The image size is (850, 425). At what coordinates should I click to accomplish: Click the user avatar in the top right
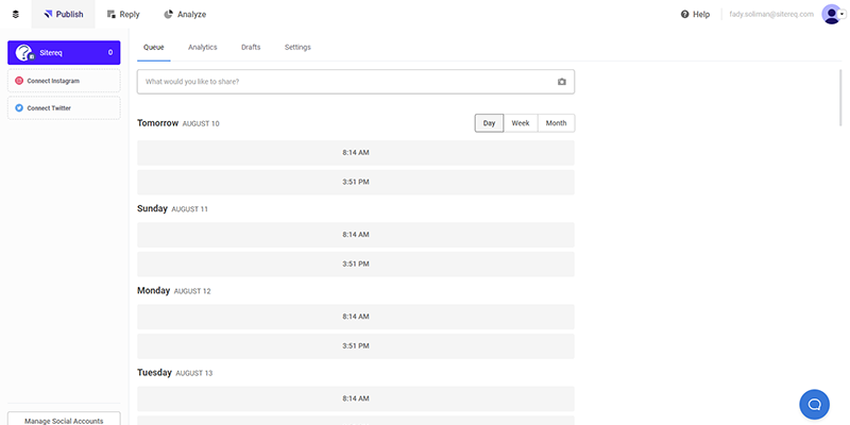tap(830, 14)
